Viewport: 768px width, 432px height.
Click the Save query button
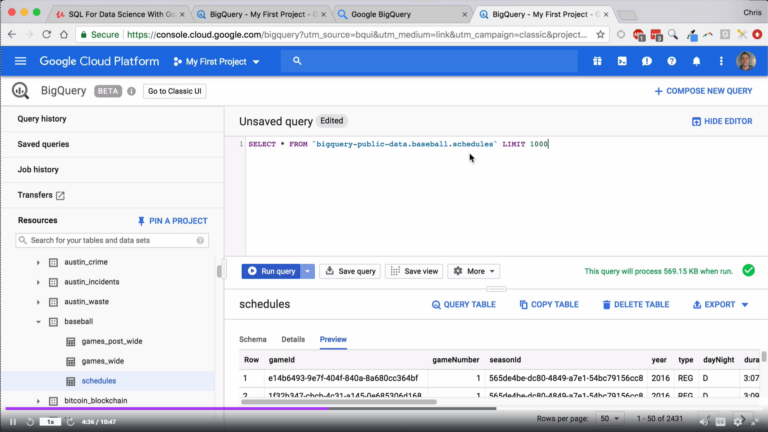(350, 271)
